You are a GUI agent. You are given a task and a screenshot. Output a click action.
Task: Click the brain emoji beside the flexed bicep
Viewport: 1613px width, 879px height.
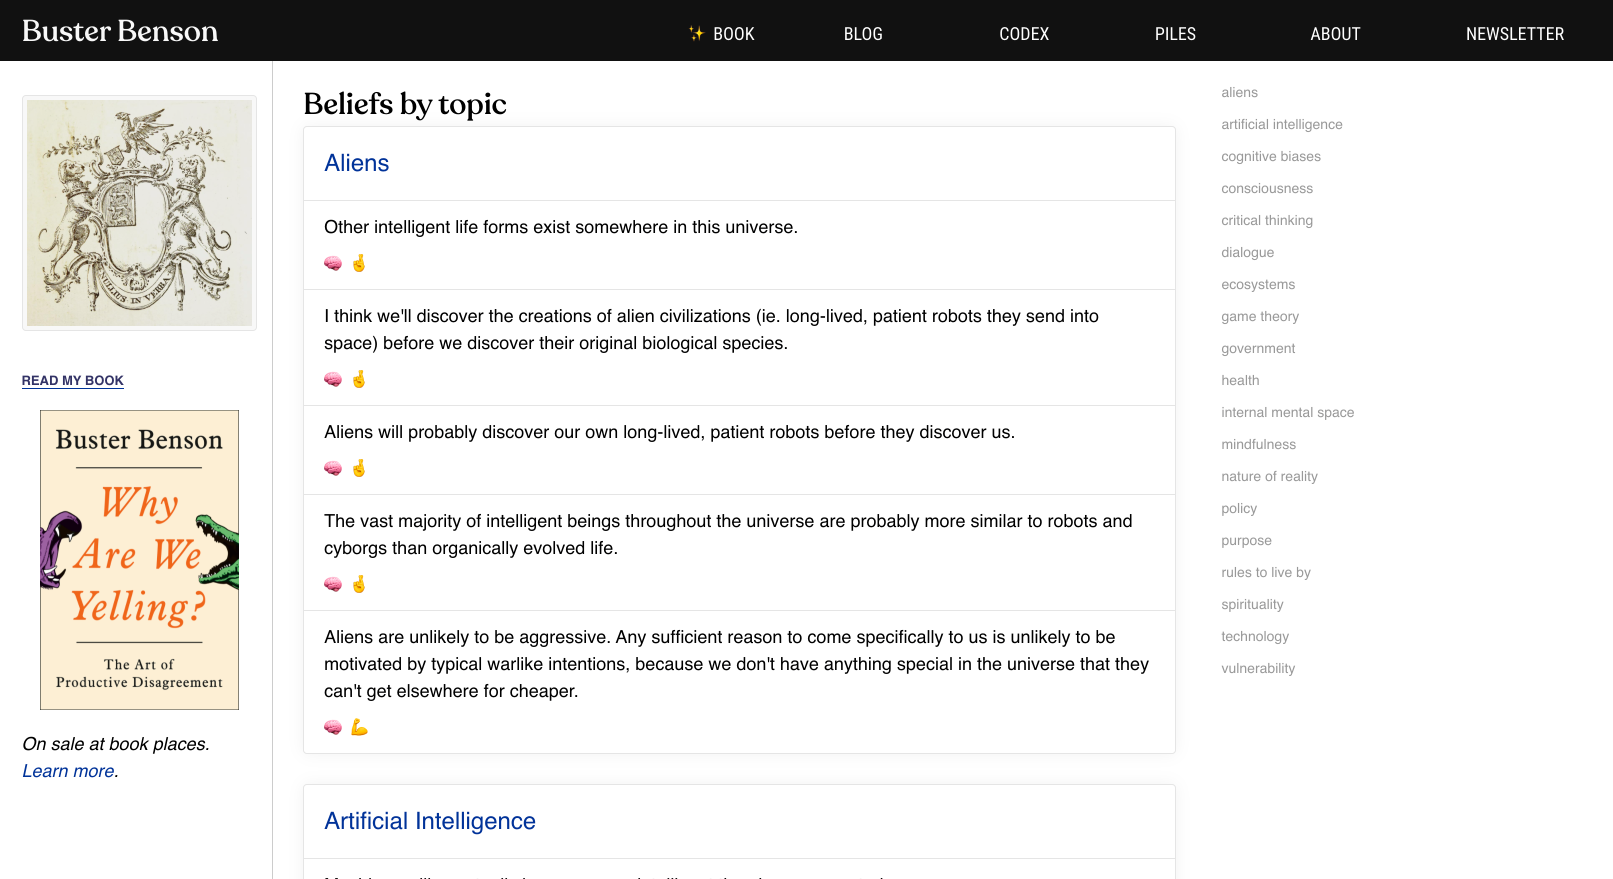333,727
